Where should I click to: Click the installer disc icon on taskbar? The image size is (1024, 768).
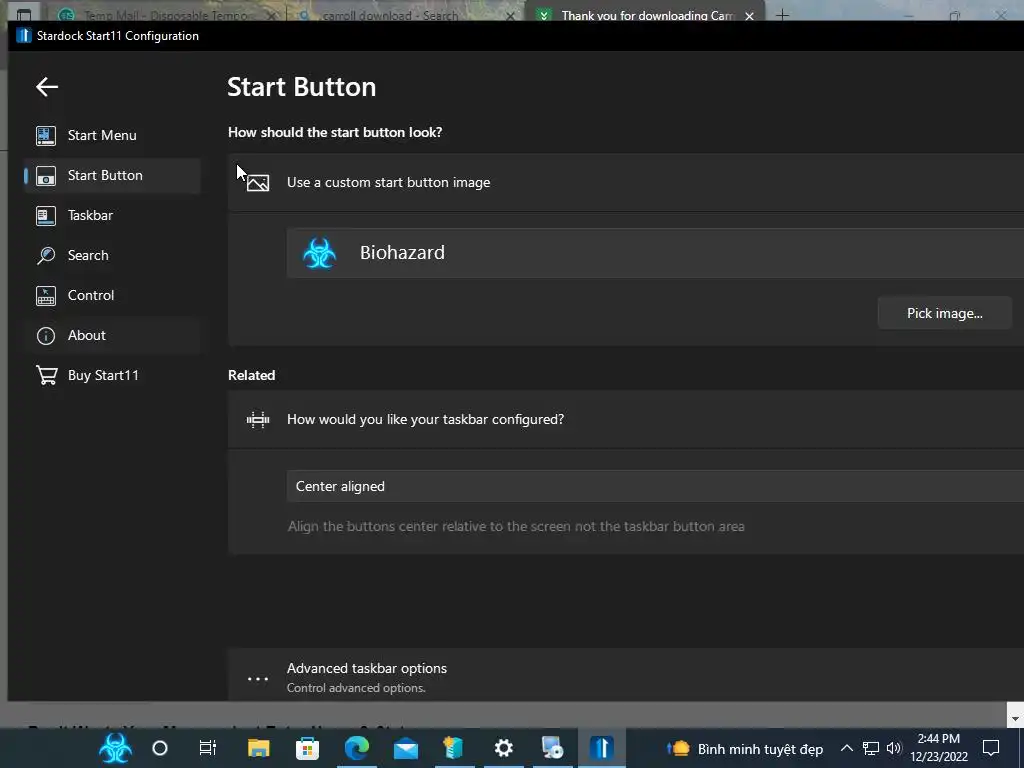tap(552, 748)
